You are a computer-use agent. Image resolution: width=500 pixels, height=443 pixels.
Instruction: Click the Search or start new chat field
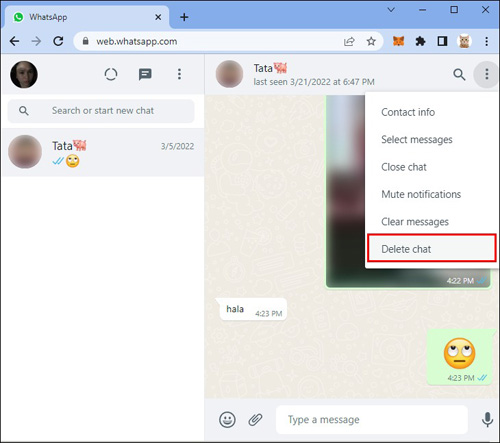101,111
